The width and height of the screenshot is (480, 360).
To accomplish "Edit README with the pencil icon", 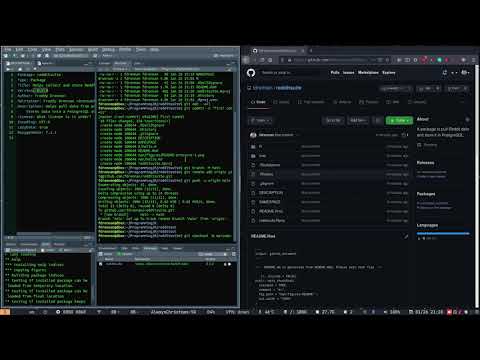I will click(406, 236).
